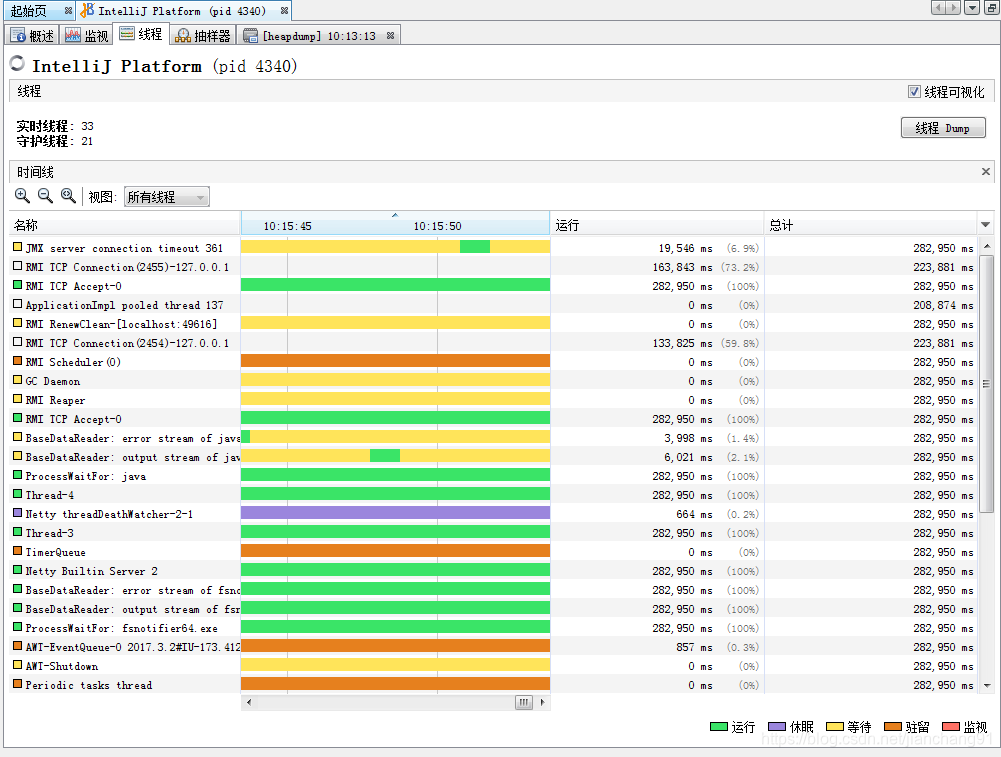The height and width of the screenshot is (757, 1001).
Task: Click the zoom in magnifier icon
Action: click(22, 196)
